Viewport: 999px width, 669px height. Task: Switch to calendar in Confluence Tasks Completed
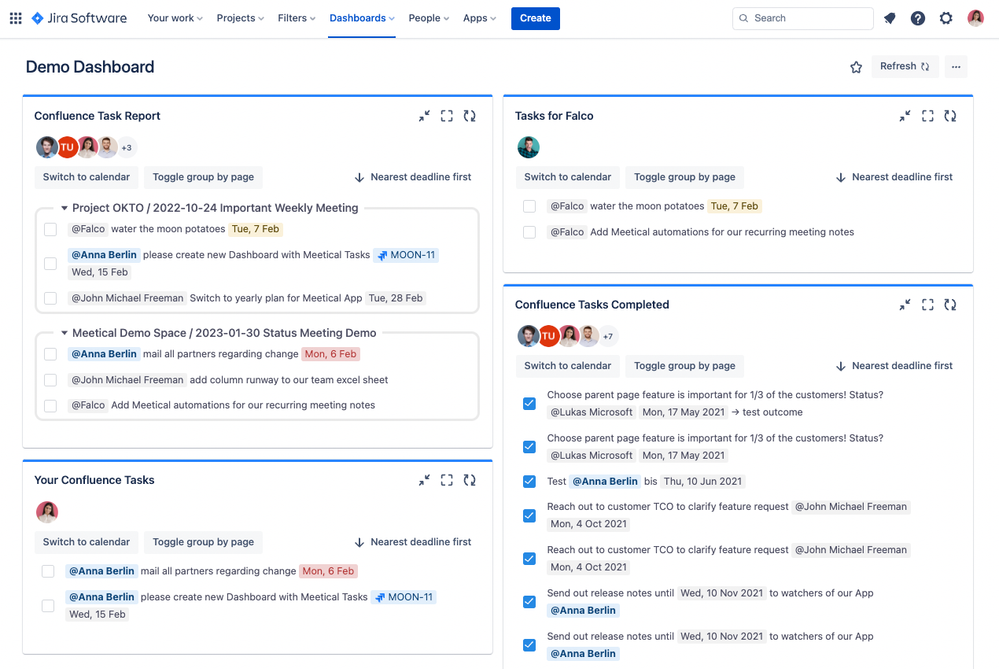point(567,366)
